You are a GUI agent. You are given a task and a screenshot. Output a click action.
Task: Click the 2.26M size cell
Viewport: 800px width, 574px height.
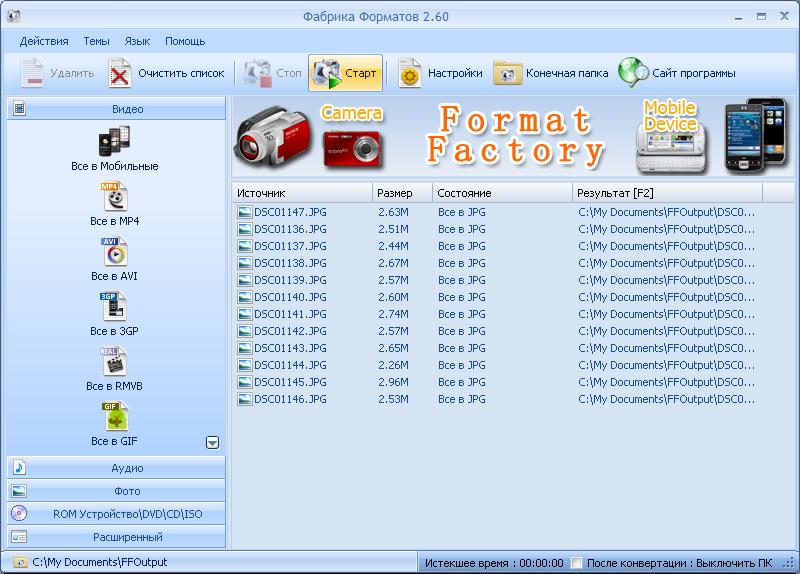tap(393, 365)
